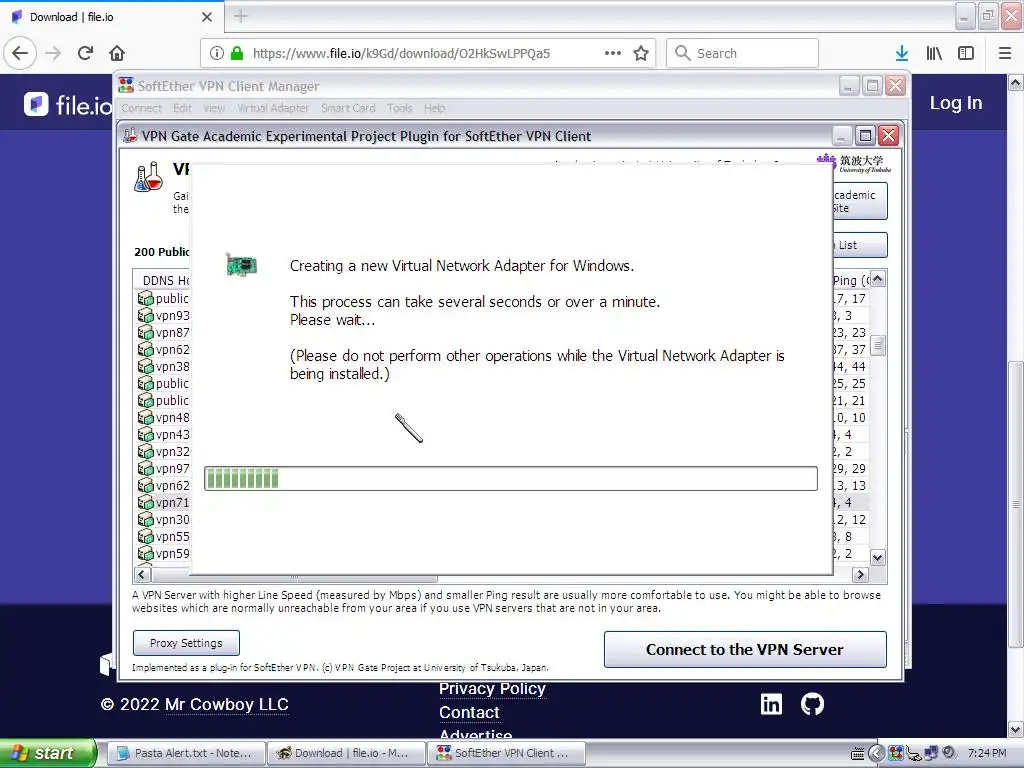
Task: Open Connect menu in SoftEther manager
Action: click(141, 108)
